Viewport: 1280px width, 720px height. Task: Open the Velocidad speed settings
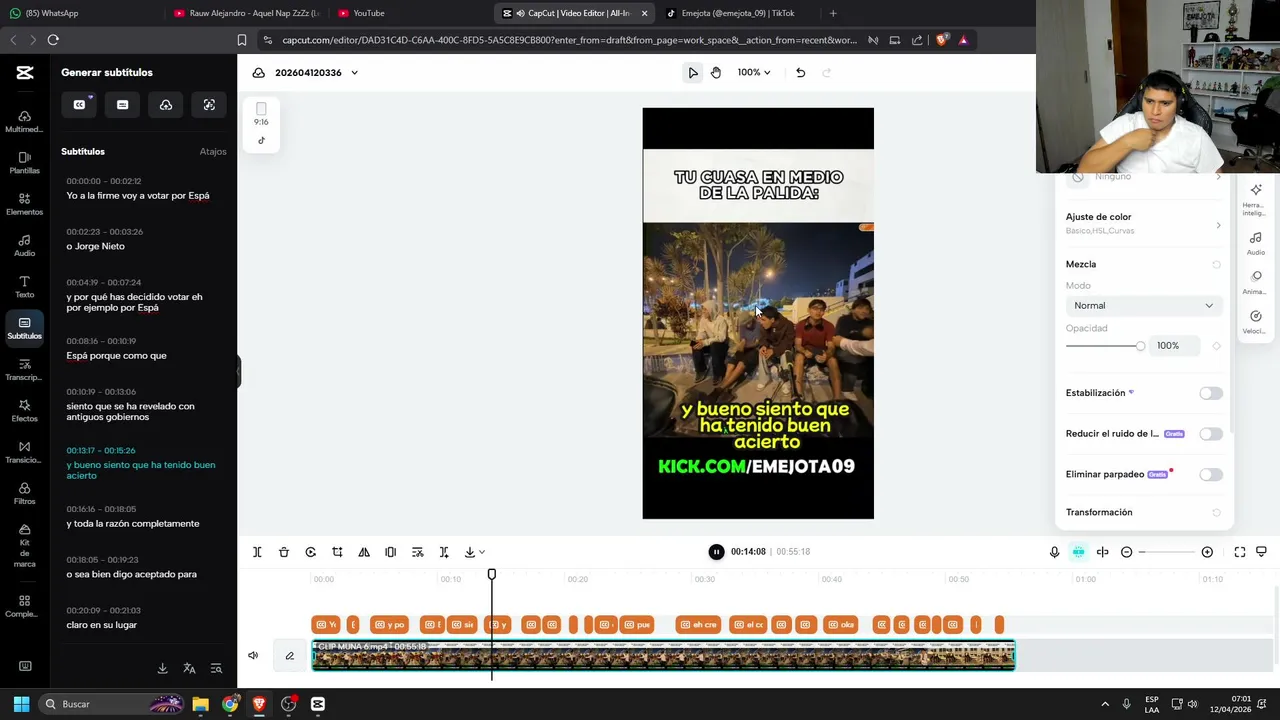(1255, 322)
